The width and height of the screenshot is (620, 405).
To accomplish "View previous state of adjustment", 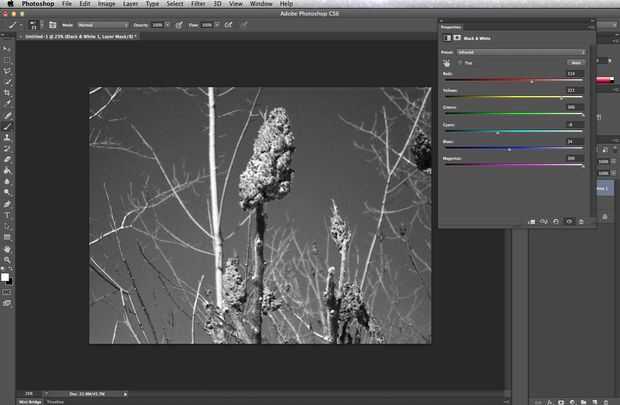I will [x=544, y=221].
